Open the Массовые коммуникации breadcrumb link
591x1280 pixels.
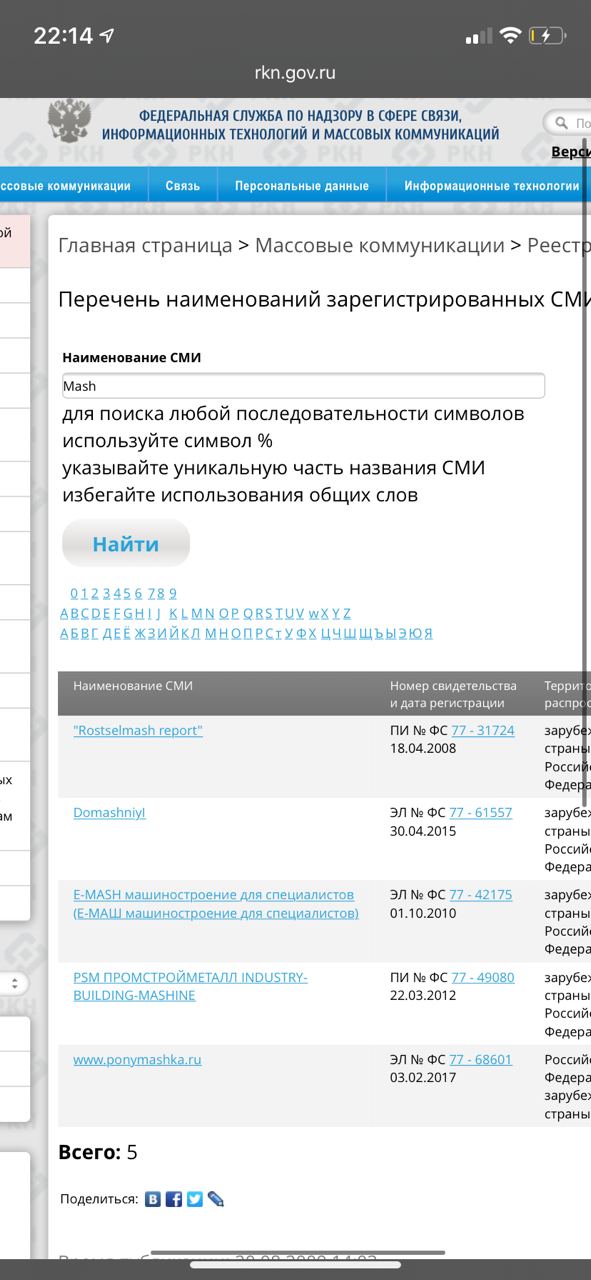(x=380, y=246)
